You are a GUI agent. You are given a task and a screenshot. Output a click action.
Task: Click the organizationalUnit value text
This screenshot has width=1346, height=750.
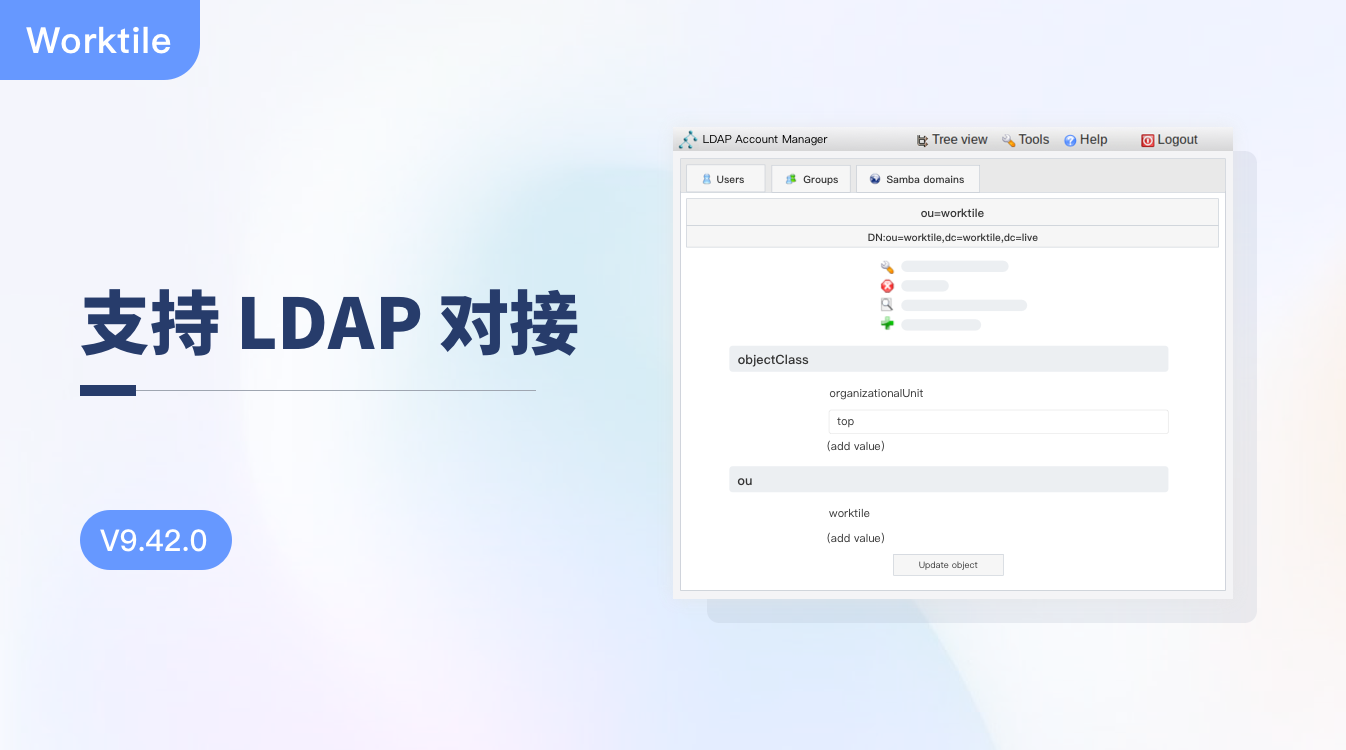pos(876,394)
